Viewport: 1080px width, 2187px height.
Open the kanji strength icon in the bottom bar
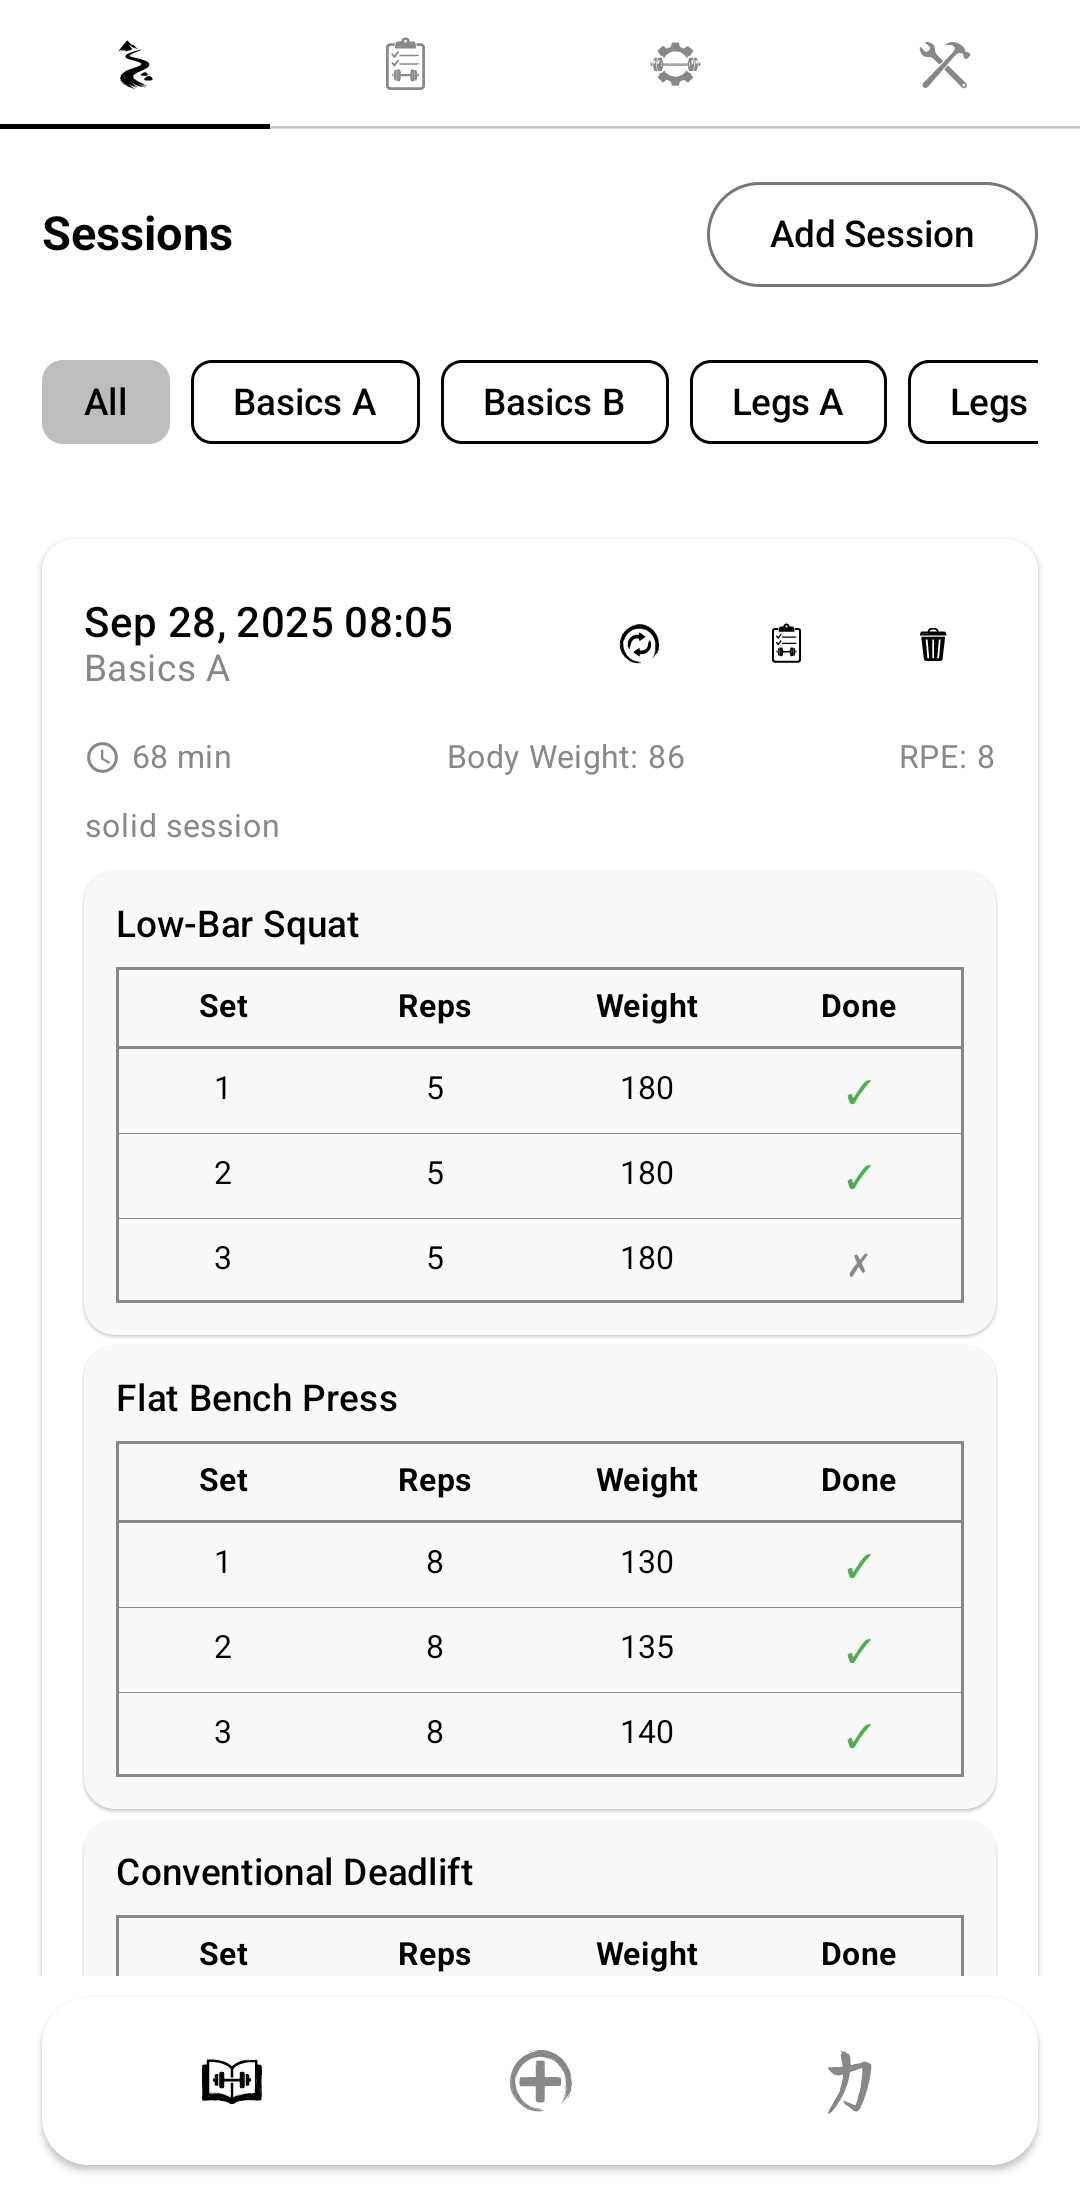849,2082
